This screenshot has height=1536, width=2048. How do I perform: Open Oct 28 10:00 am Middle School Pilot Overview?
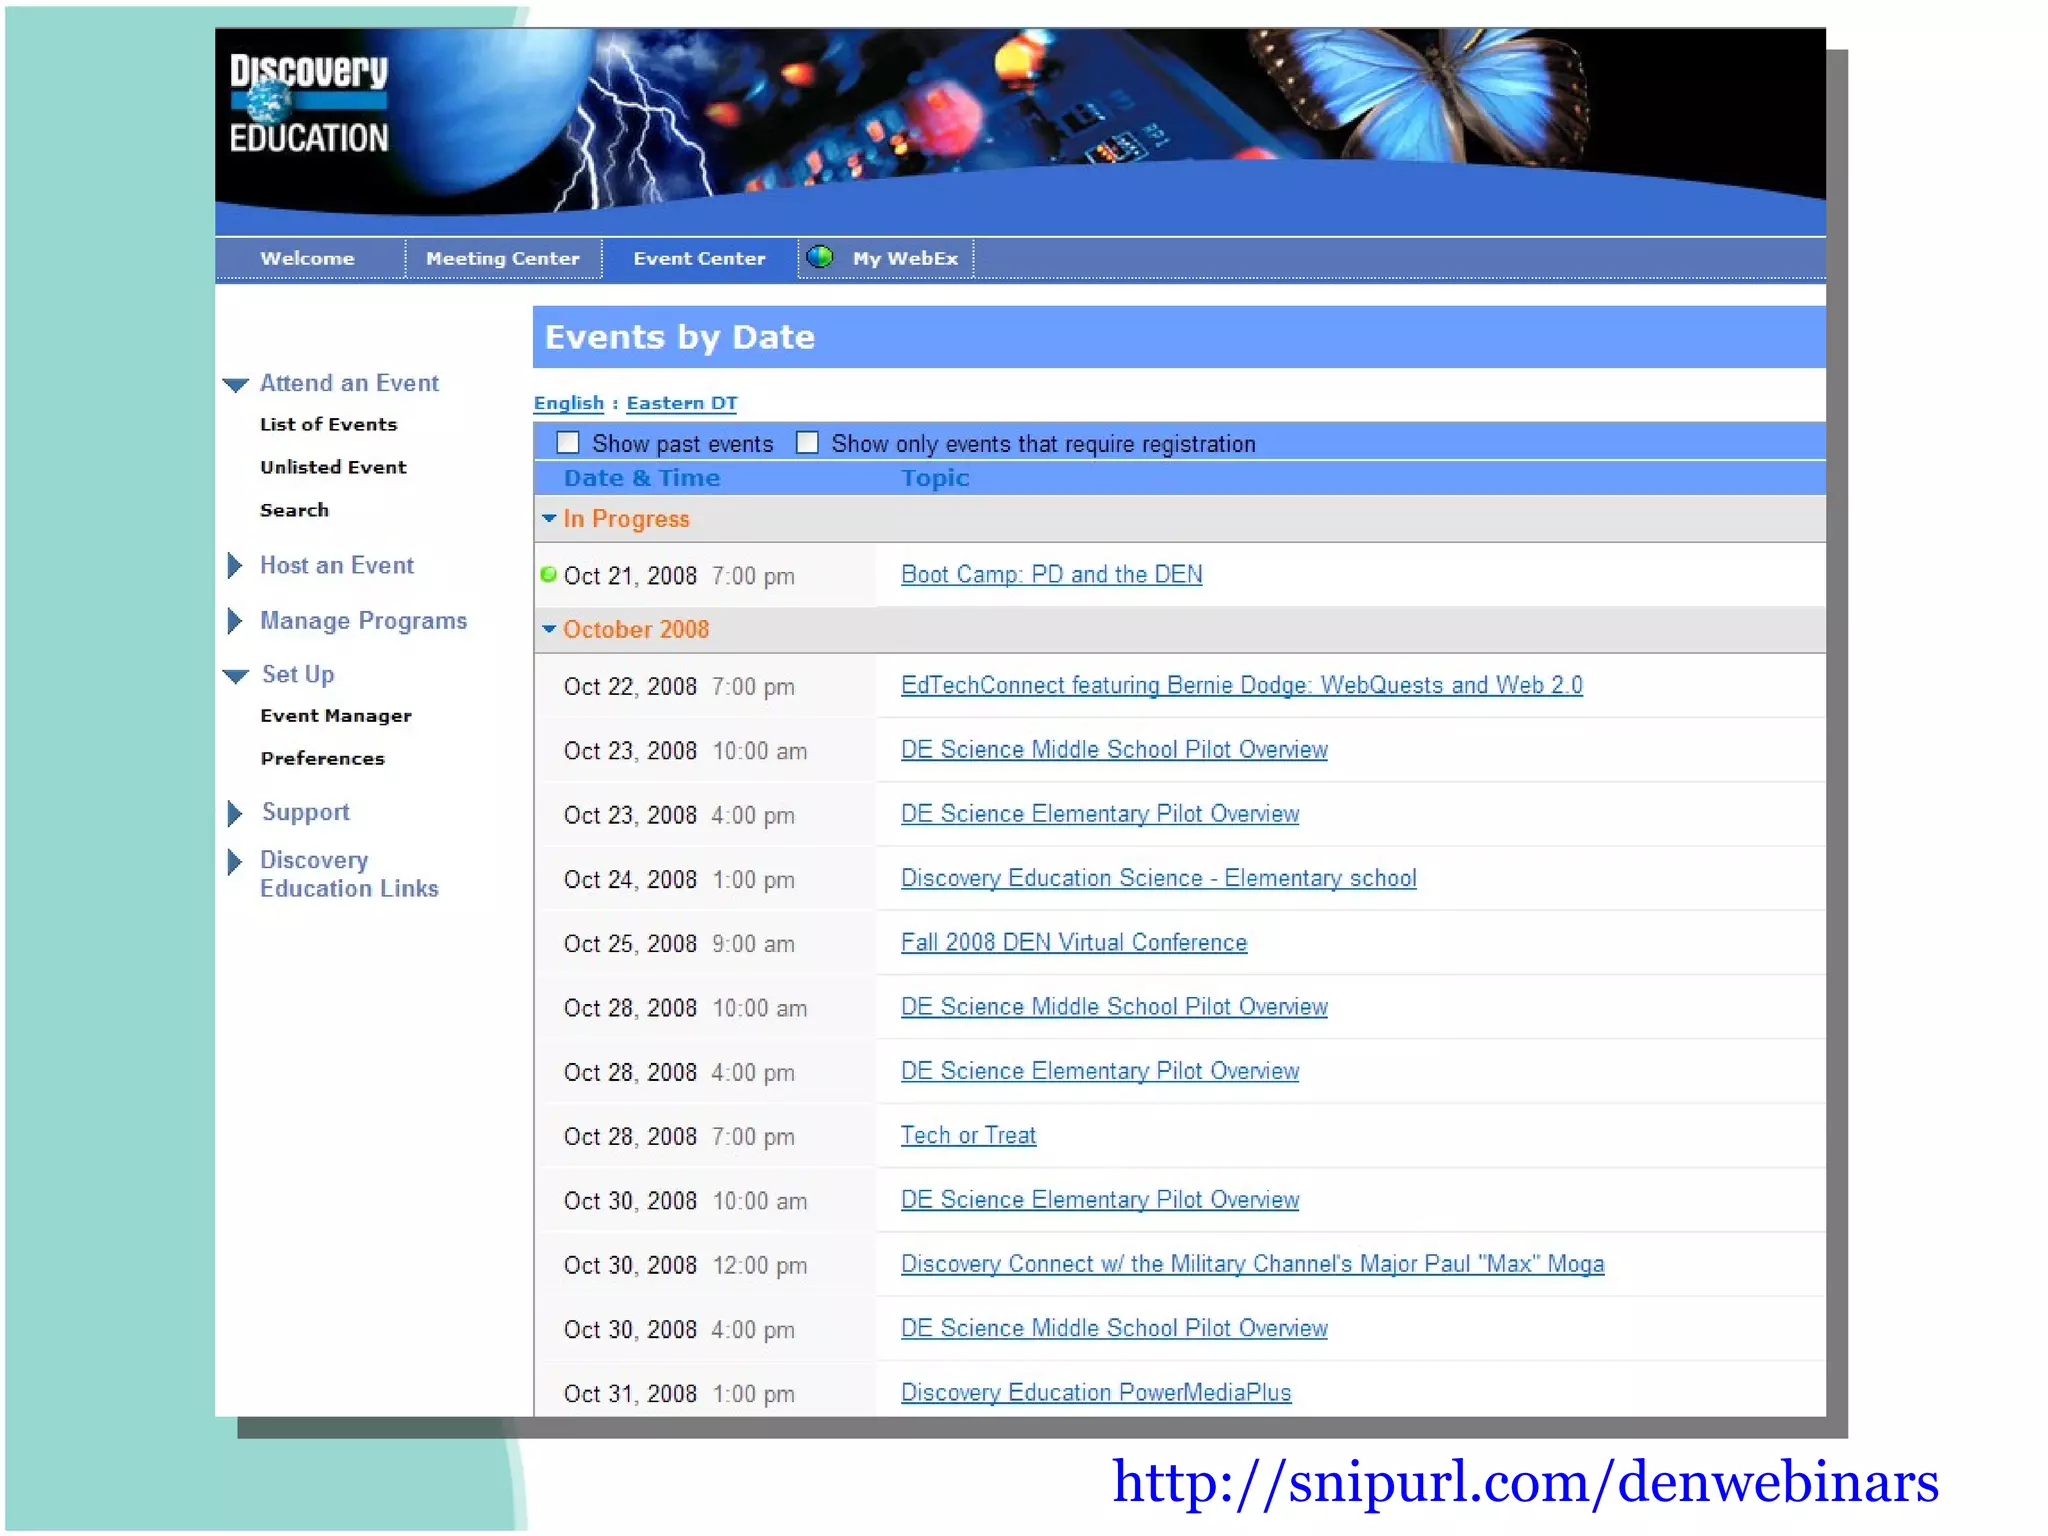1114,1007
